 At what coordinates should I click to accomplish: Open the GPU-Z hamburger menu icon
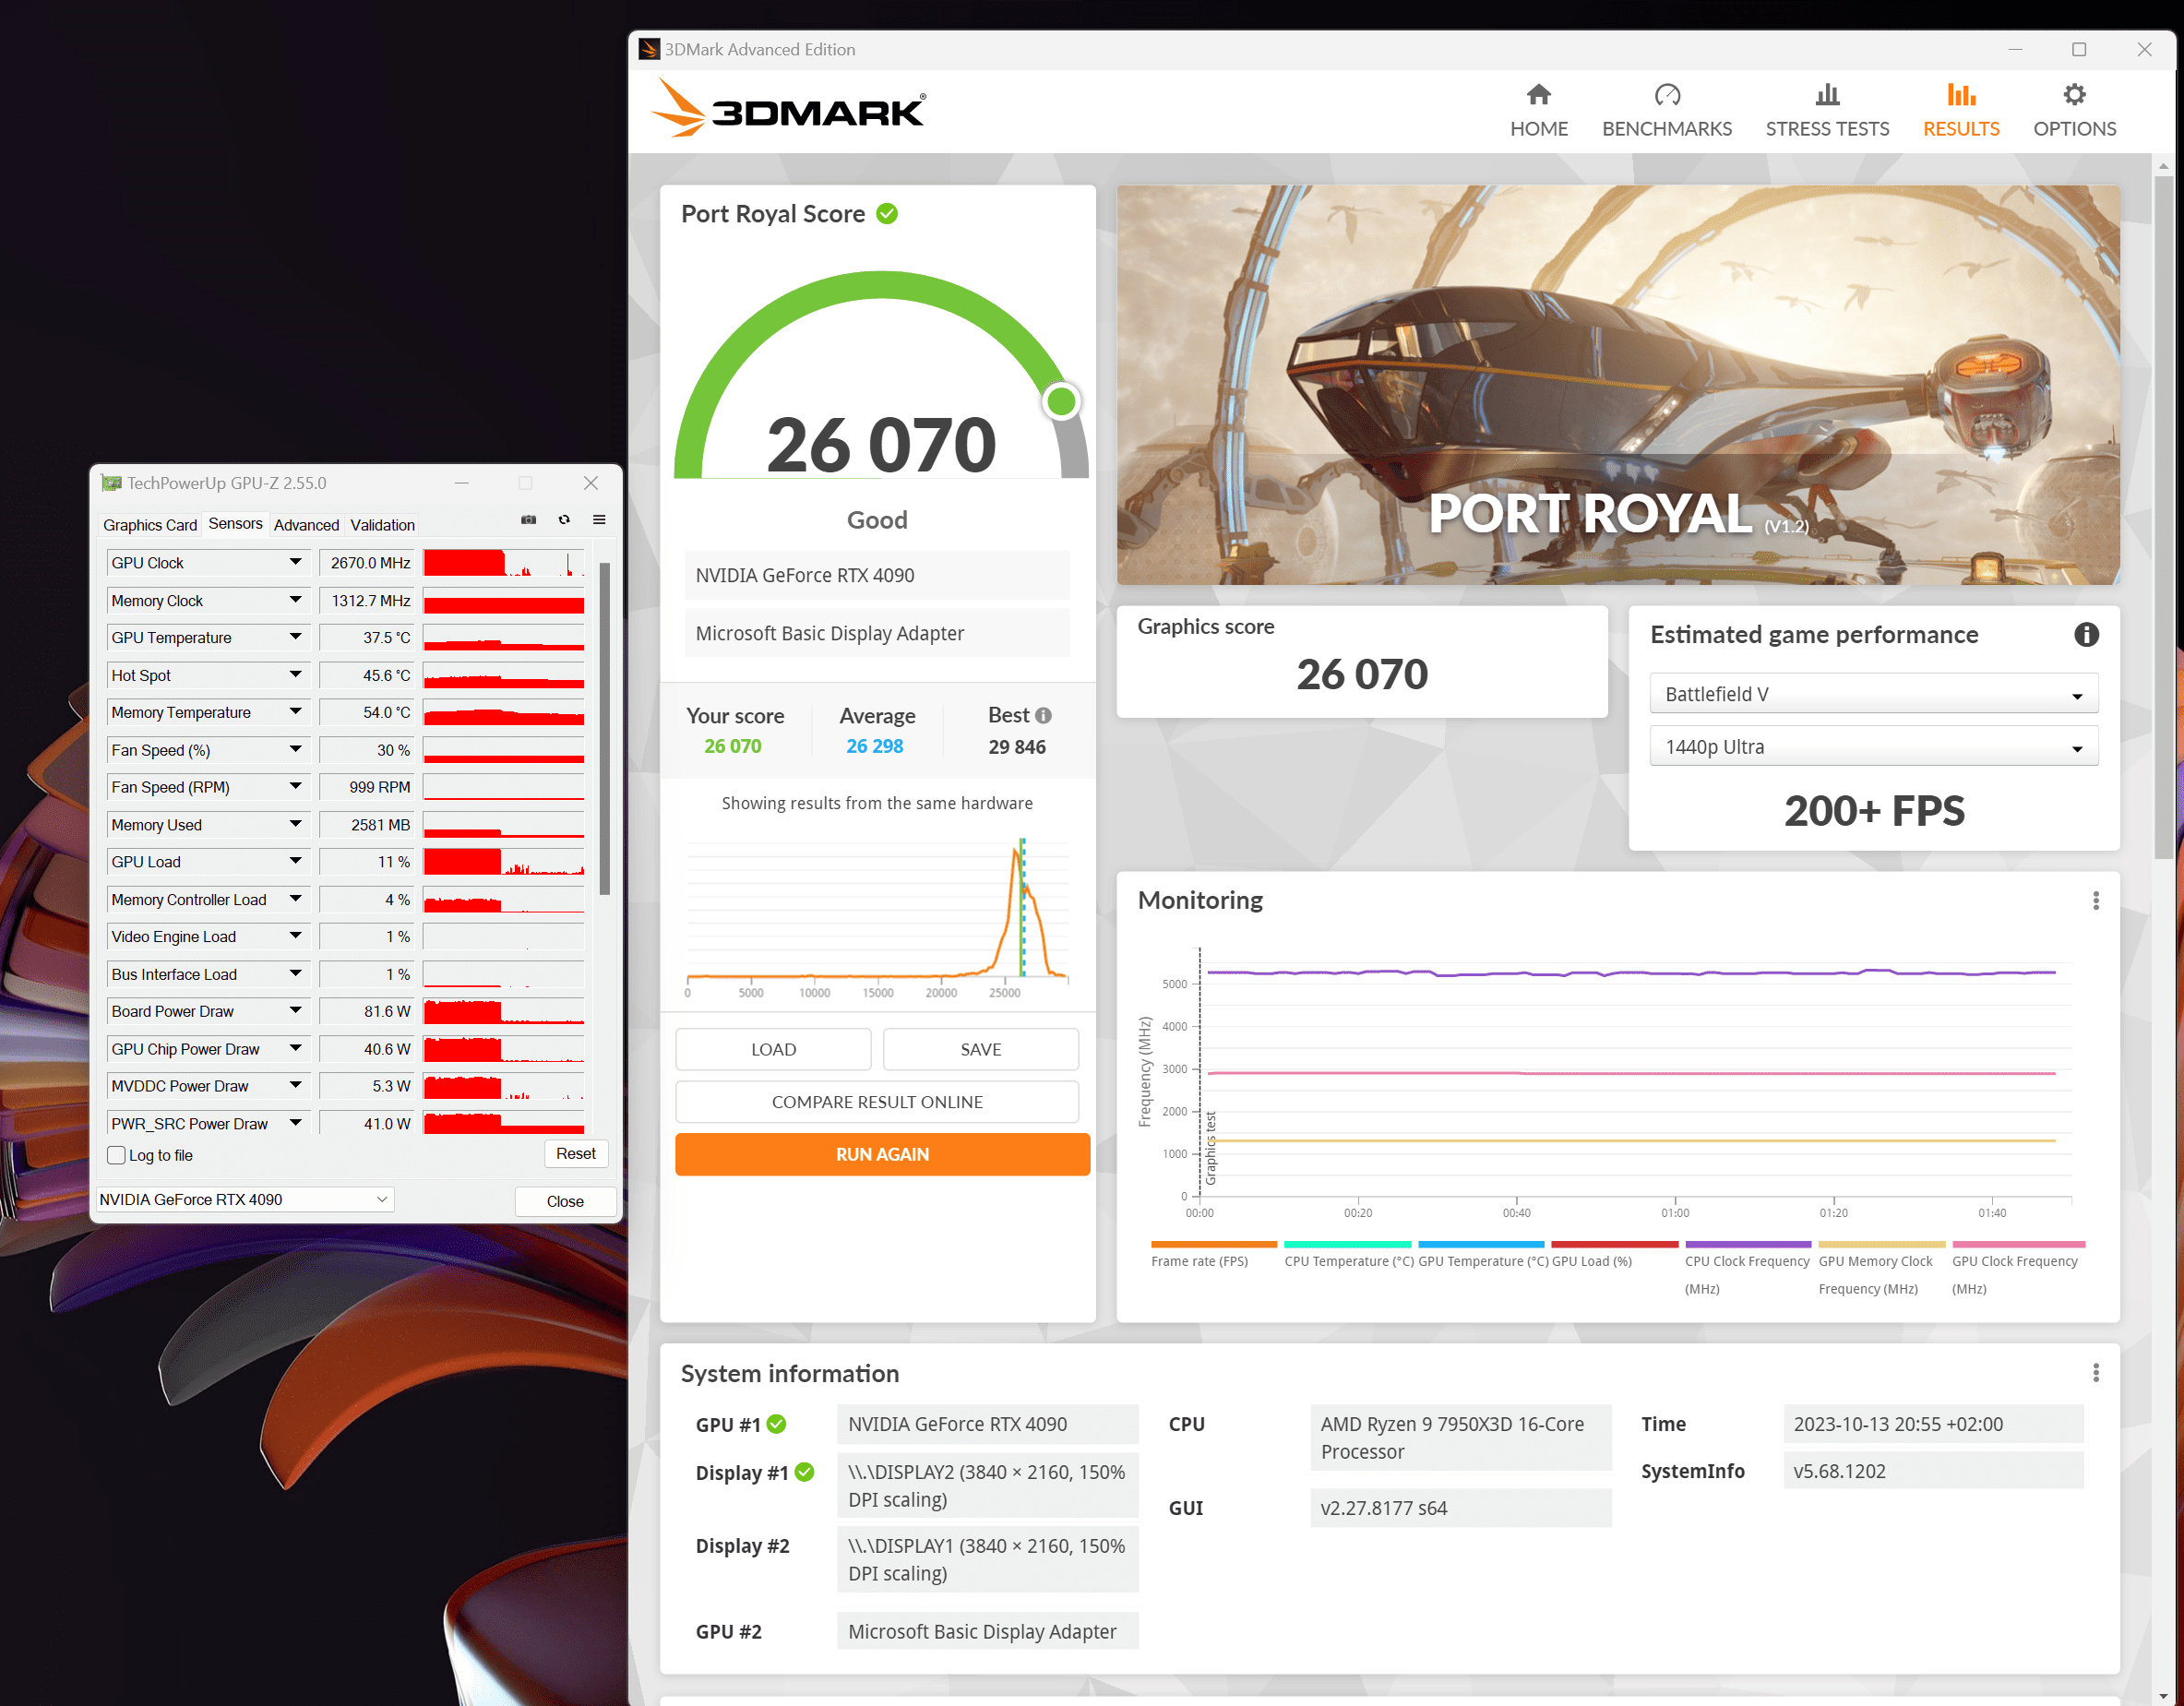tap(599, 520)
